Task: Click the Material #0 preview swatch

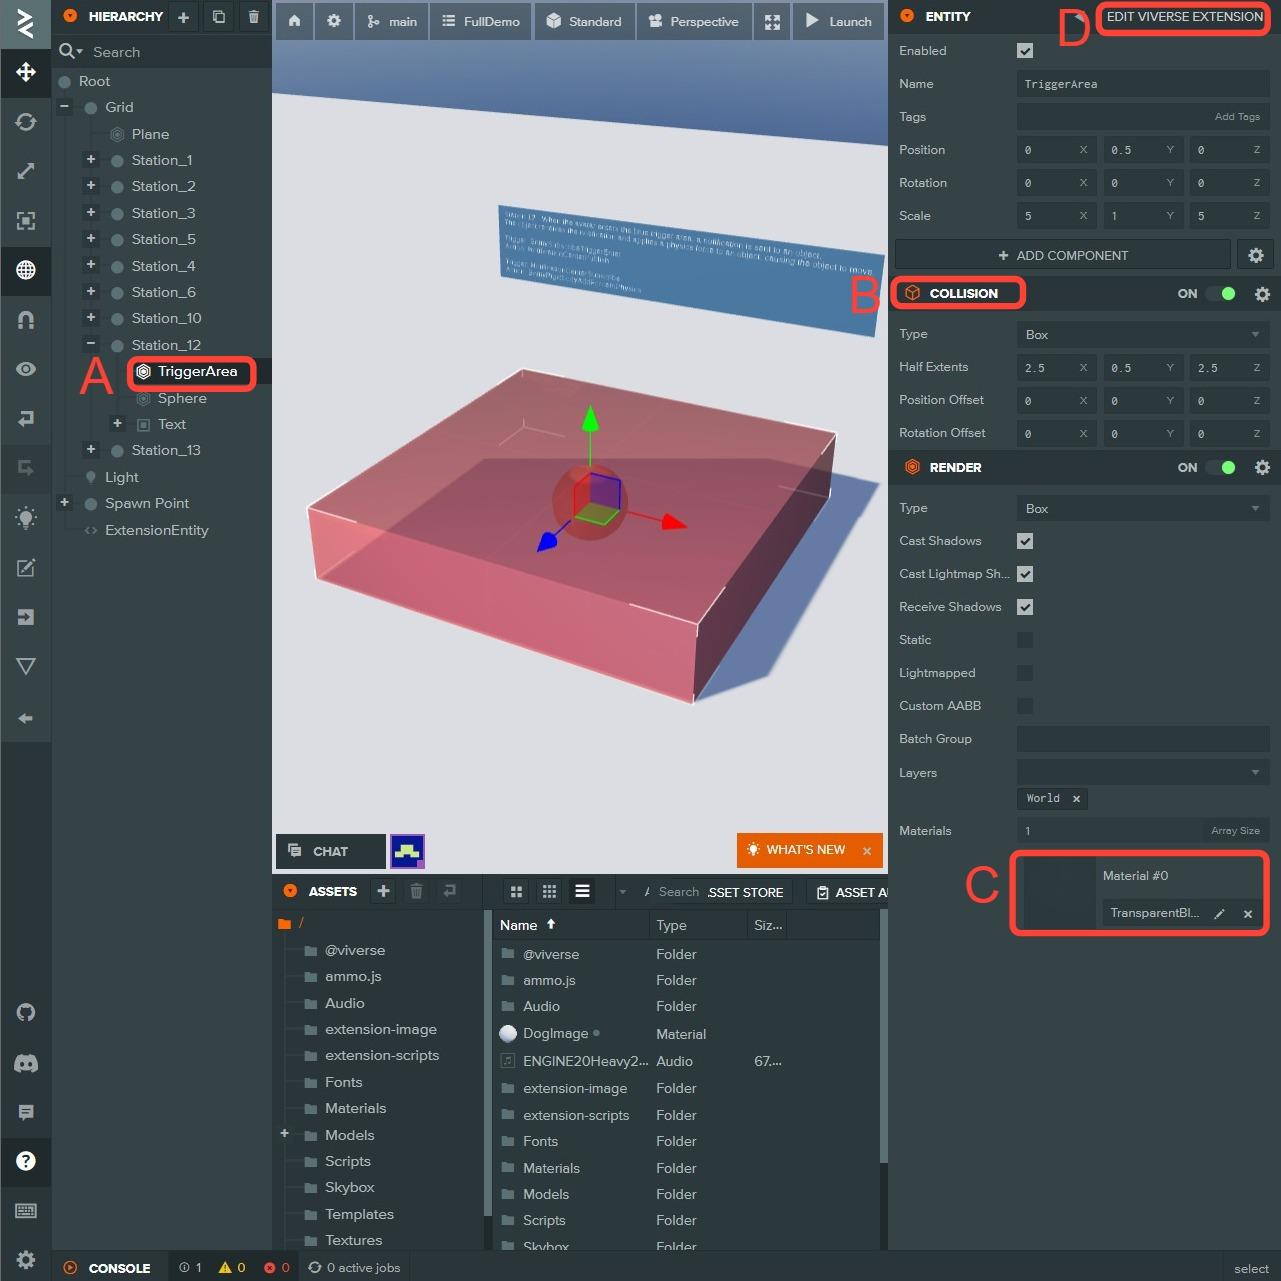Action: point(1059,892)
